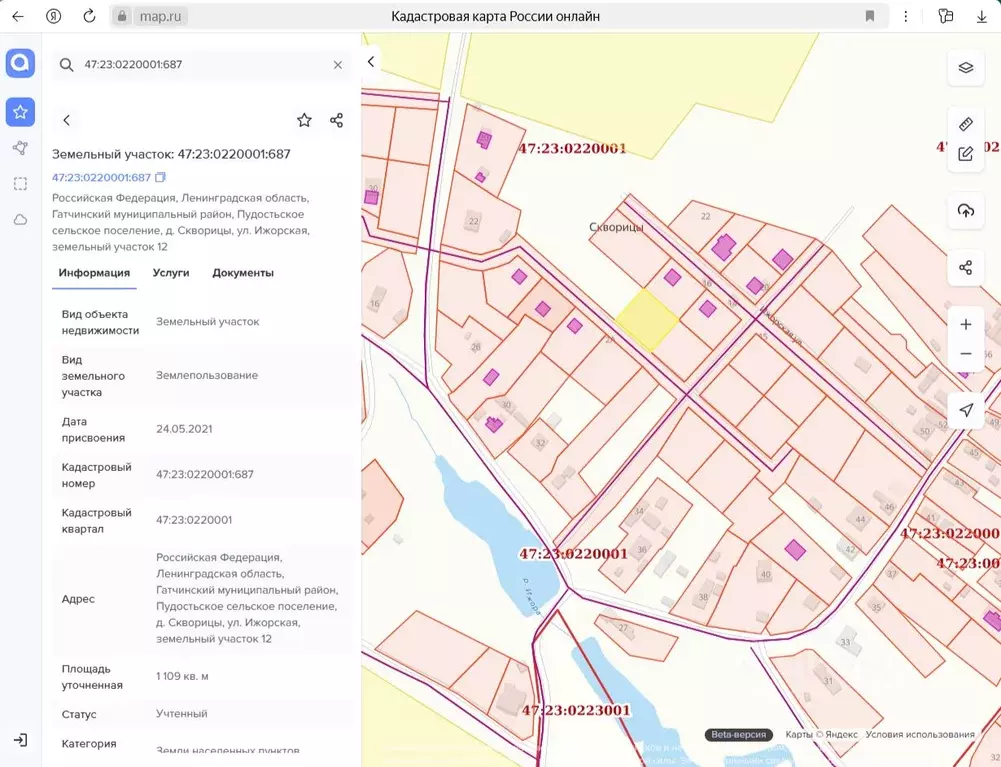
Task: Clear the search field text
Action: point(338,65)
